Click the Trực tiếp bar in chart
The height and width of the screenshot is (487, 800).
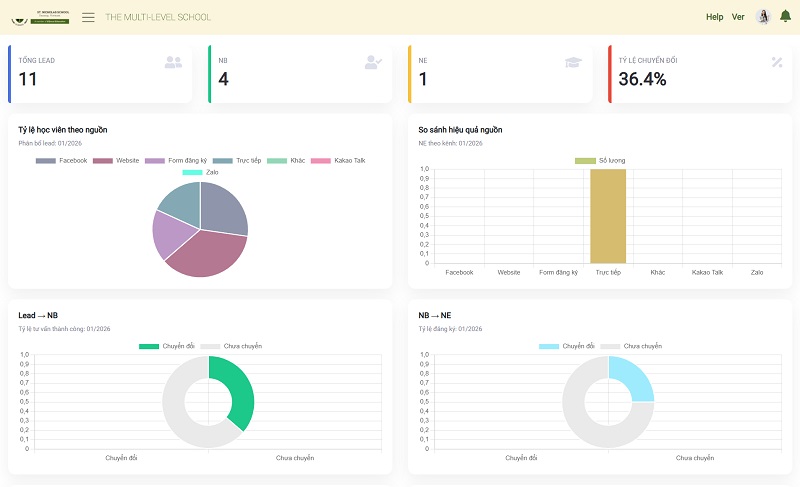608,216
